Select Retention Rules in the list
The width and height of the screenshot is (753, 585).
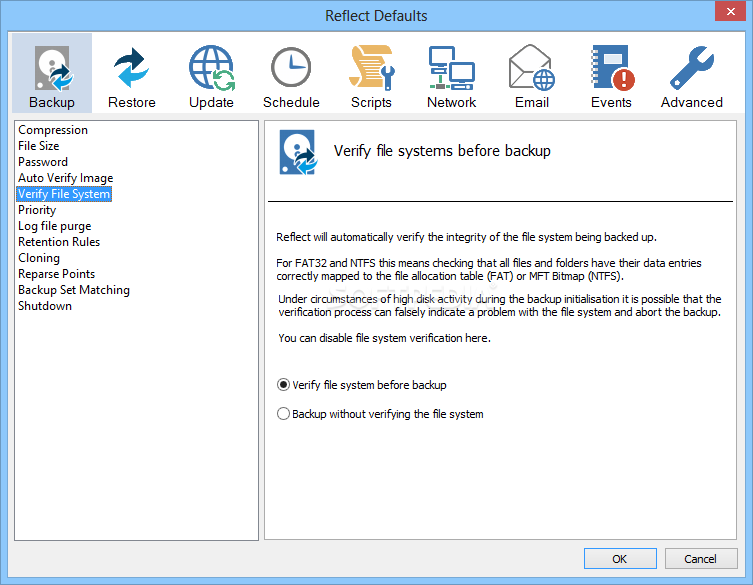tap(59, 242)
